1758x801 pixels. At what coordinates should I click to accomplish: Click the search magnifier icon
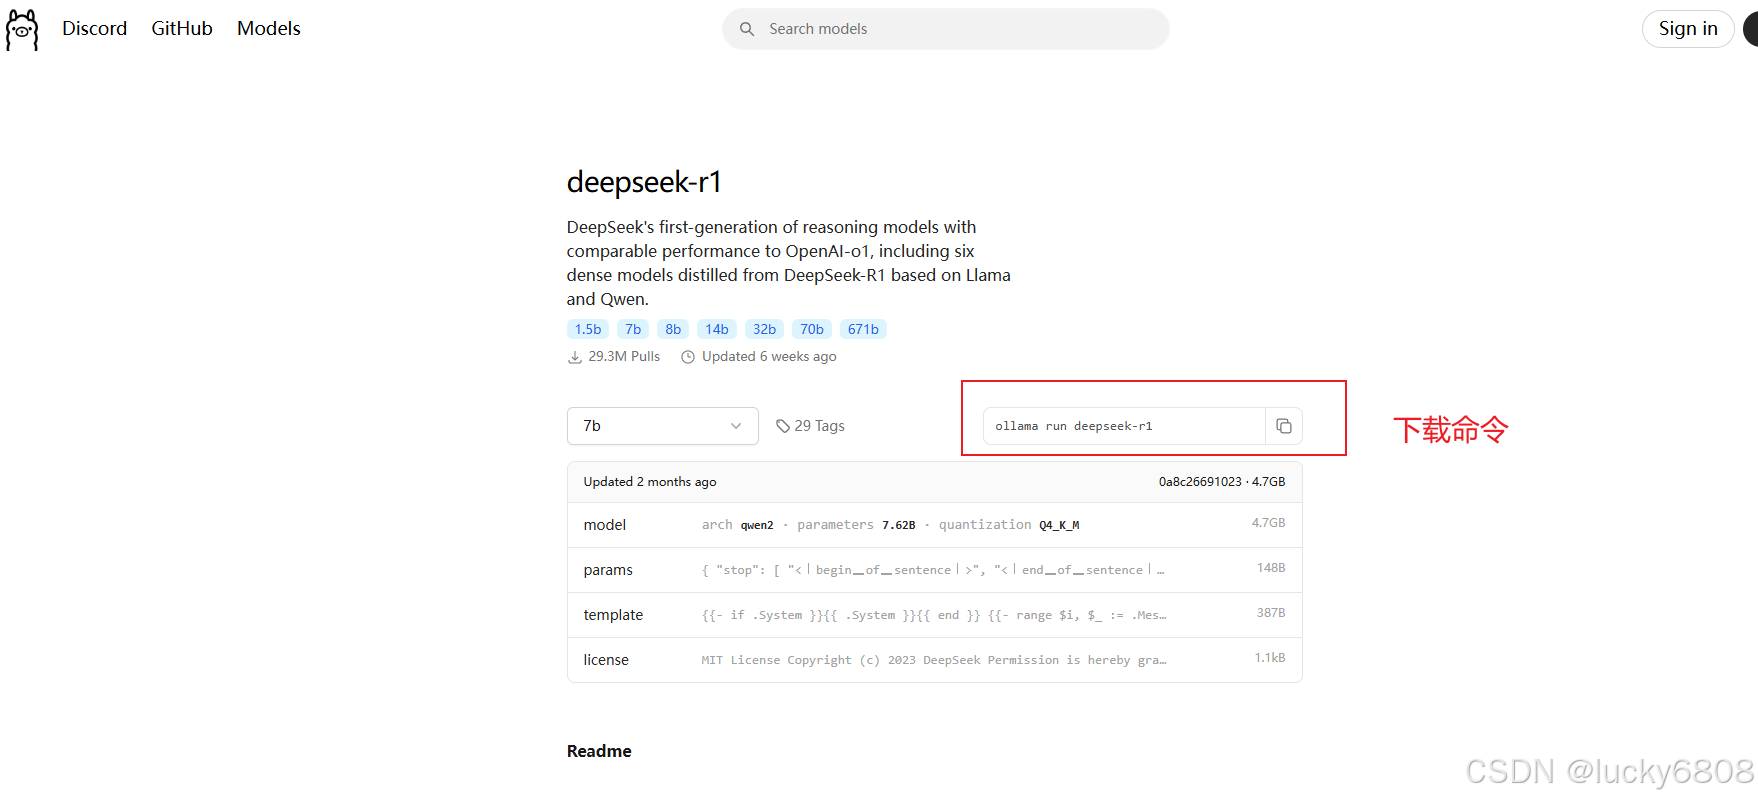[747, 29]
